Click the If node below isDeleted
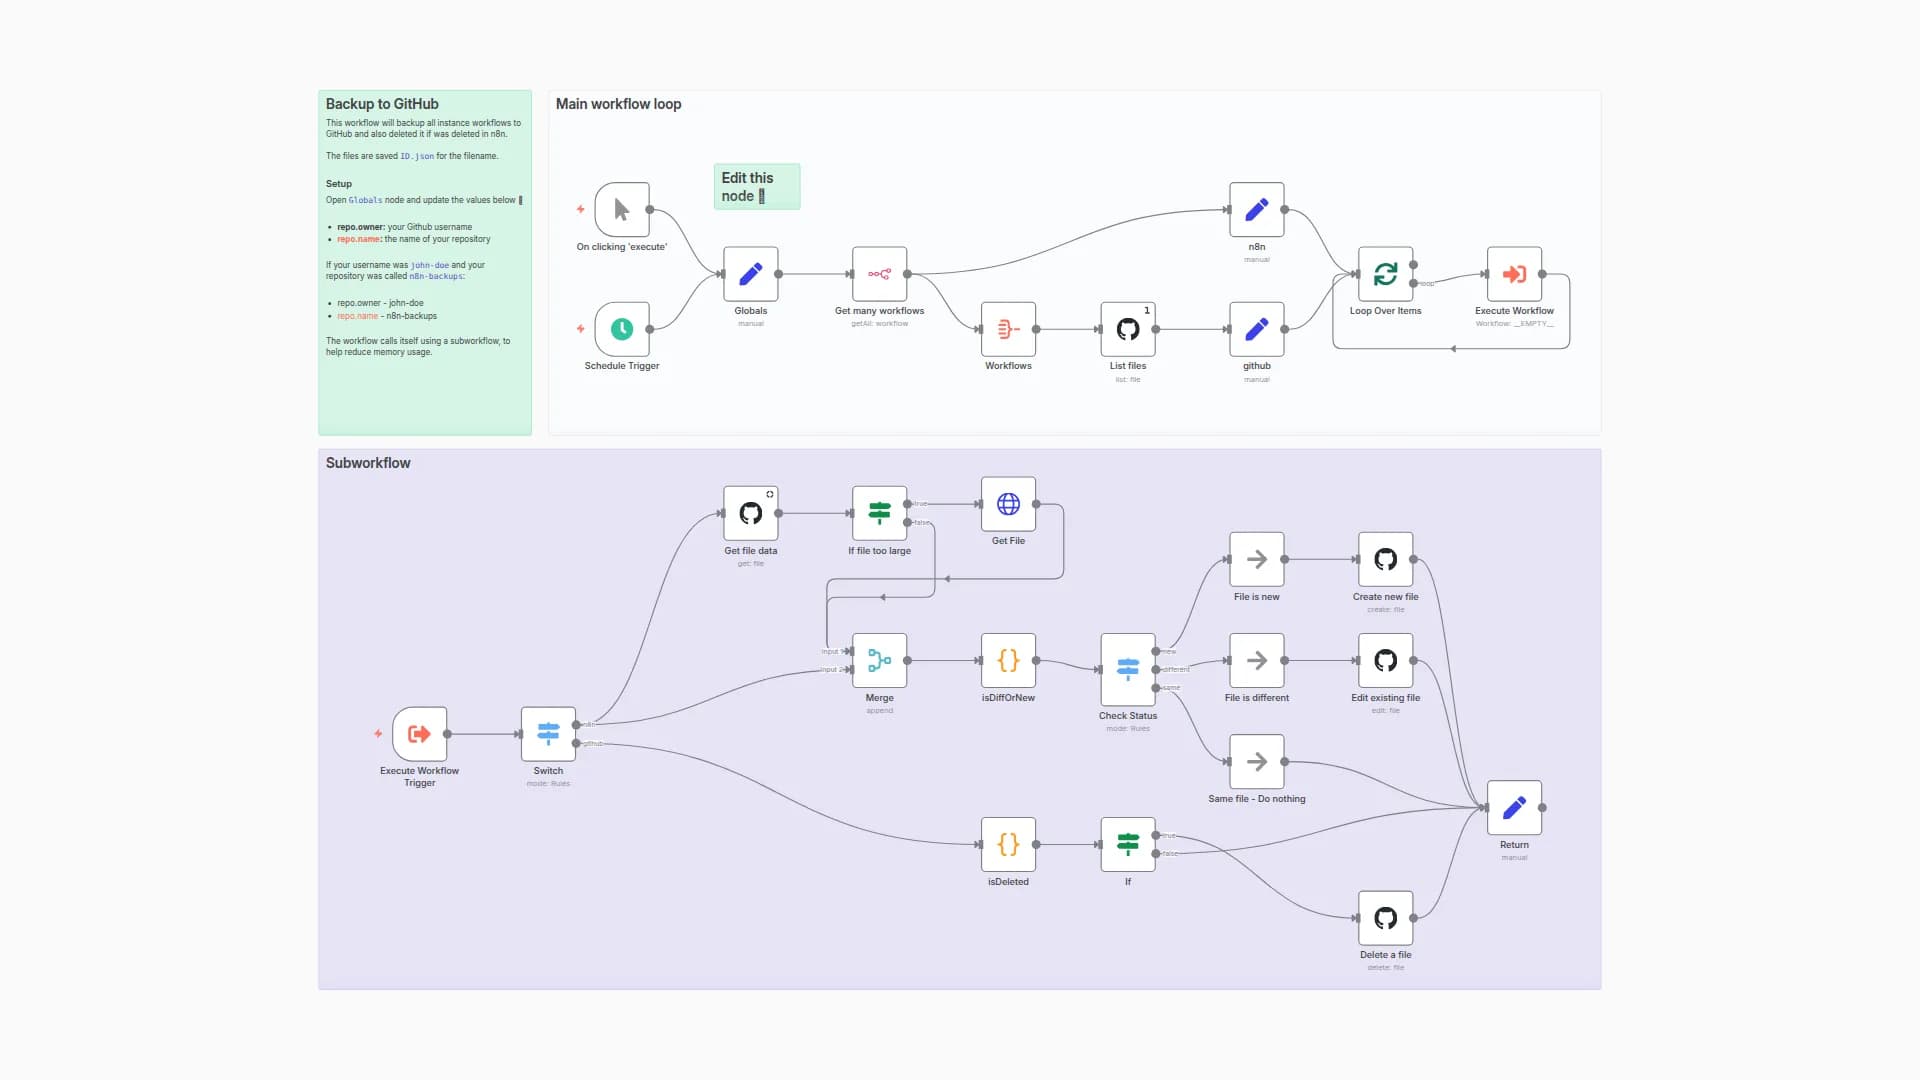Image resolution: width=1920 pixels, height=1080 pixels. tap(1128, 845)
